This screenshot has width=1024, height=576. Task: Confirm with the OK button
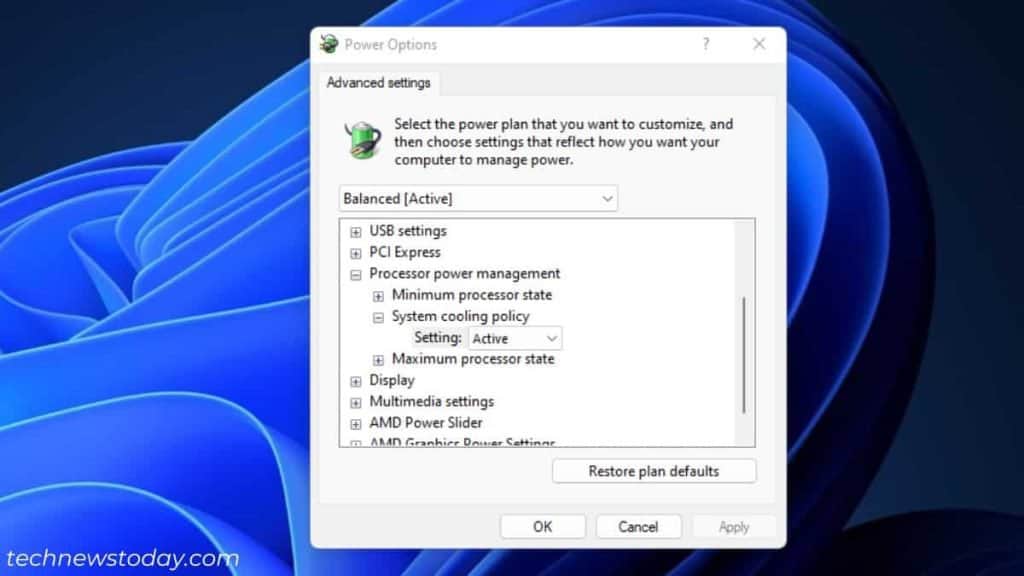pyautogui.click(x=543, y=527)
